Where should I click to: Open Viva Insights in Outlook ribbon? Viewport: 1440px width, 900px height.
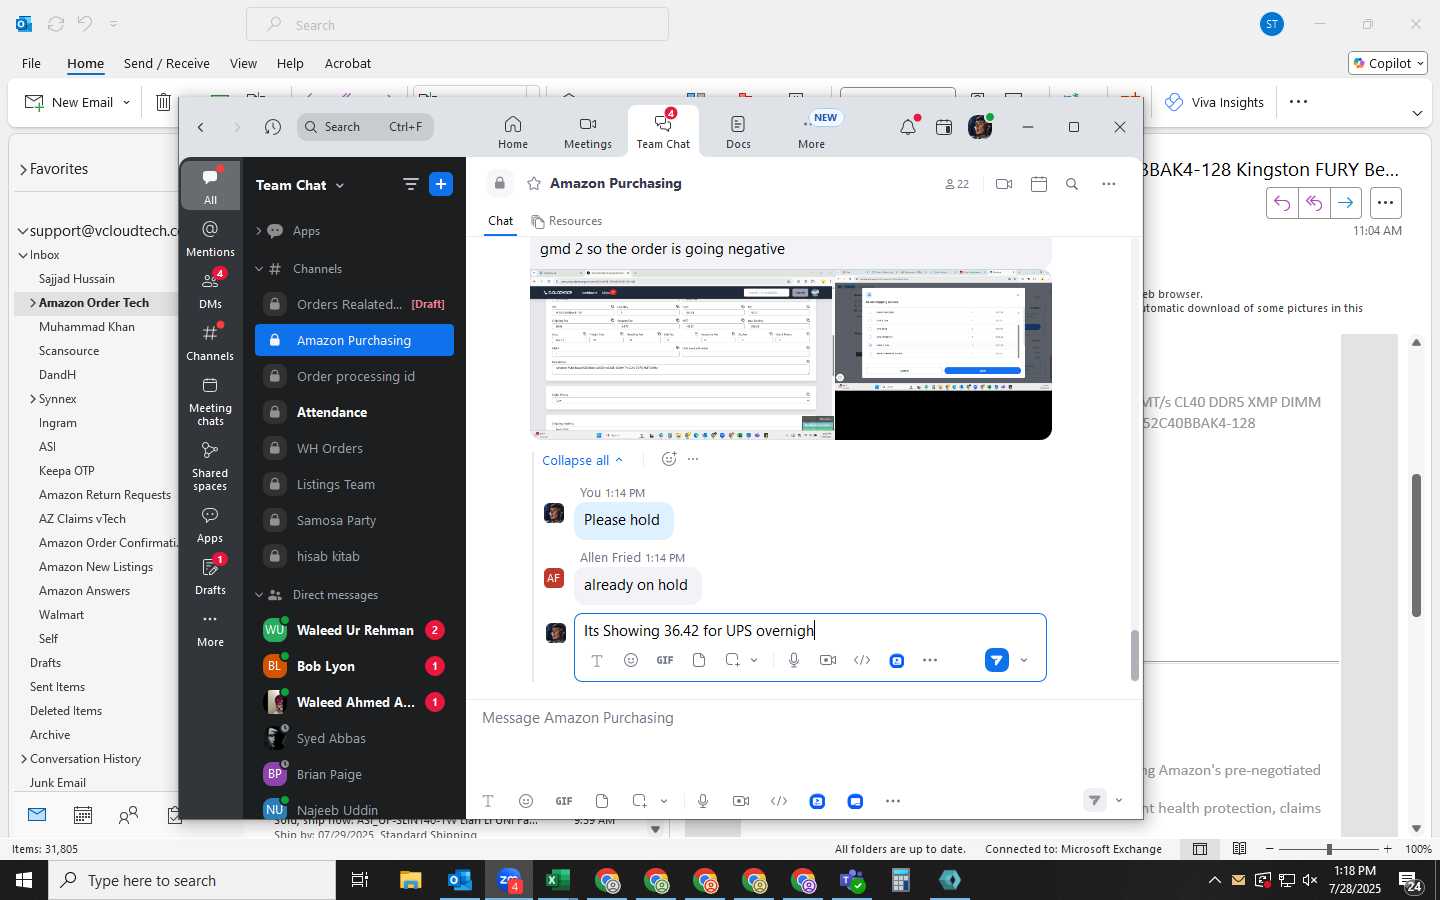point(1214,102)
